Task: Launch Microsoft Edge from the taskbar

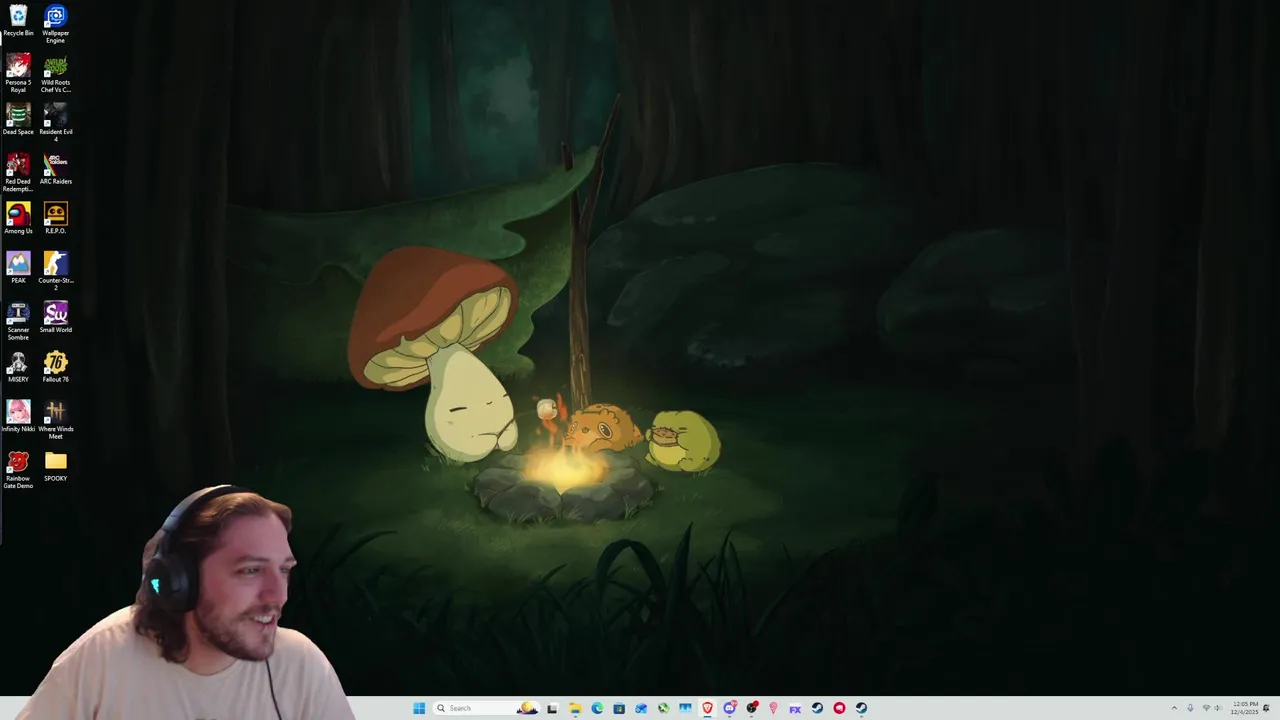Action: pos(597,708)
